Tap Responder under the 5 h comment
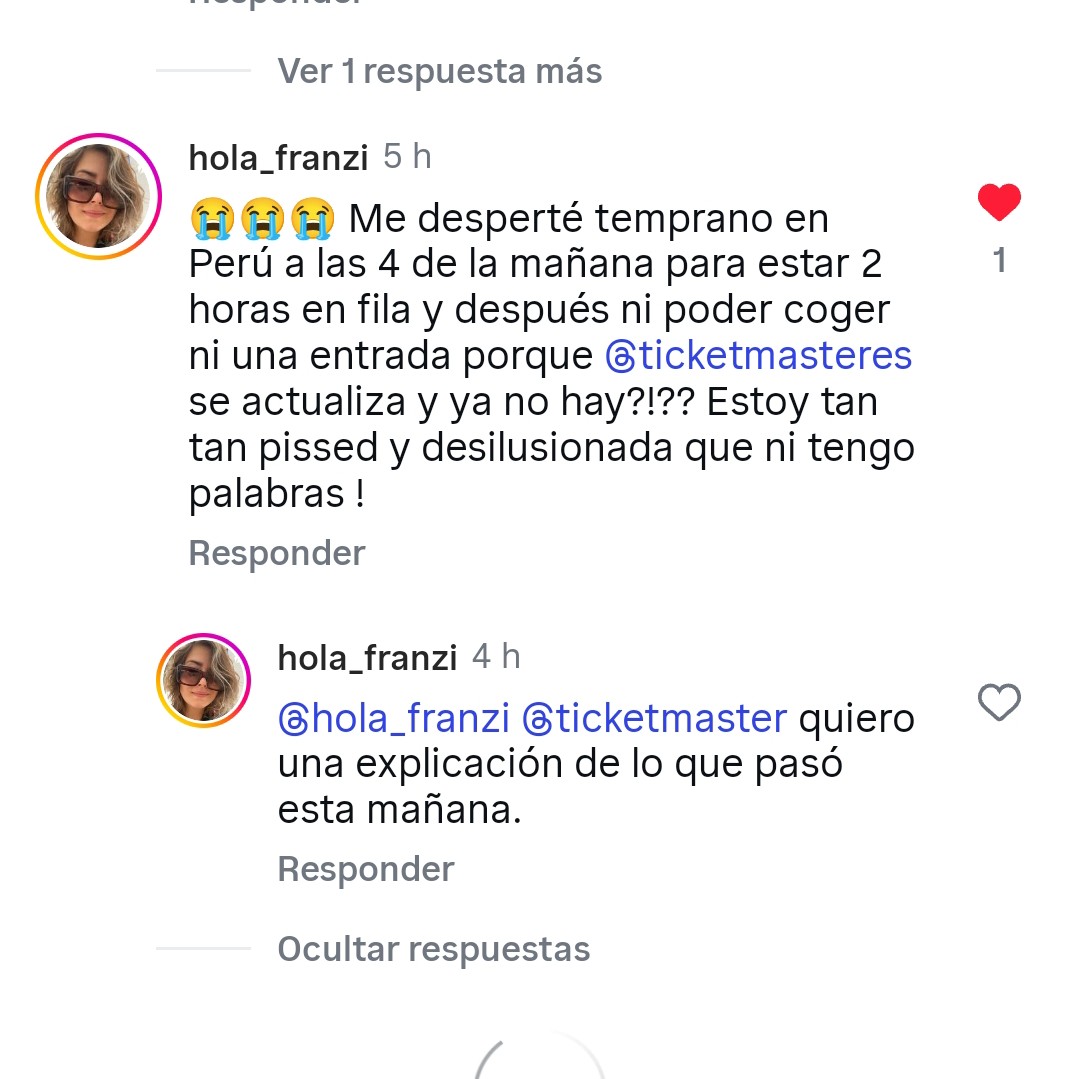The image size is (1080, 1079). (x=277, y=553)
